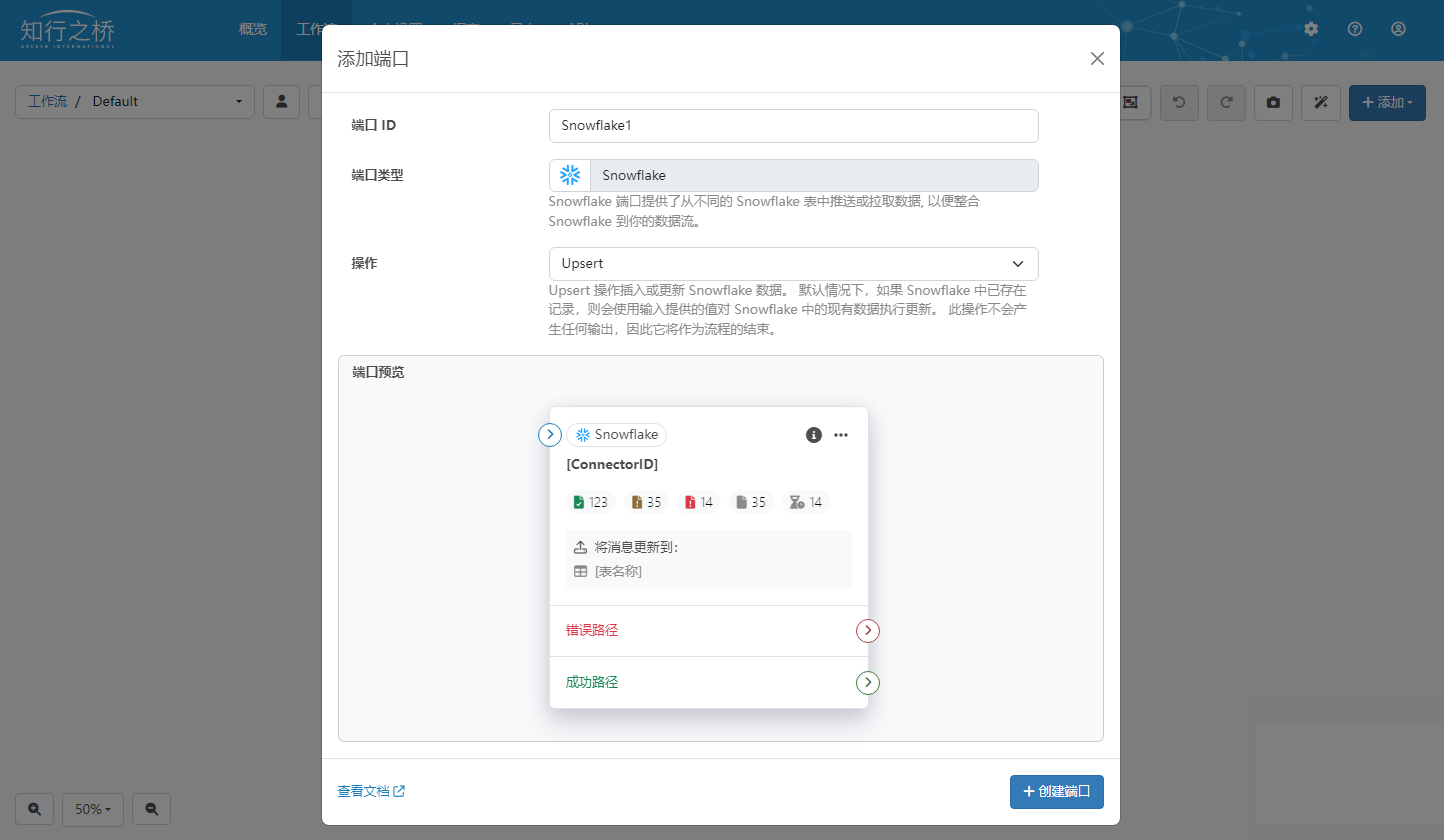Viewport: 1444px width, 840px height.
Task: Click the green success path arrow
Action: [x=867, y=683]
